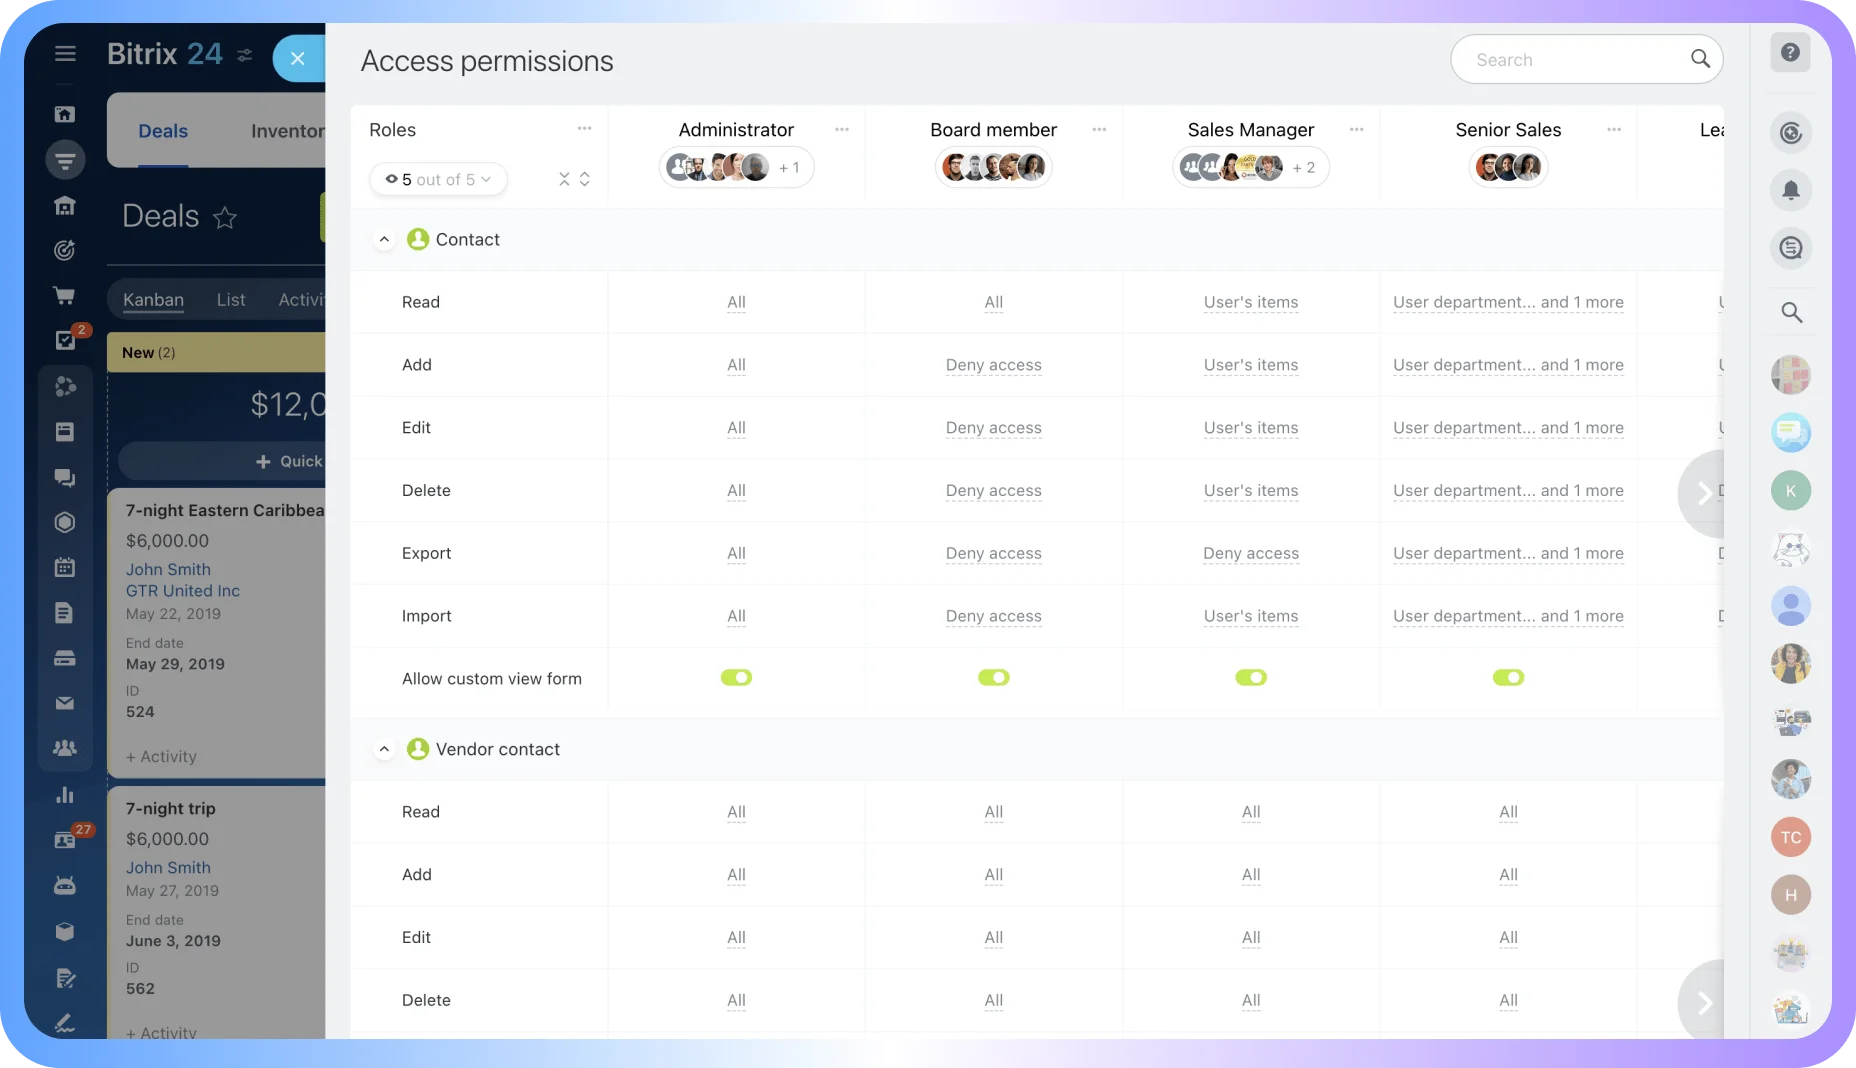The height and width of the screenshot is (1068, 1856).
Task: Open the Calendar from the left sidebar
Action: 65,567
